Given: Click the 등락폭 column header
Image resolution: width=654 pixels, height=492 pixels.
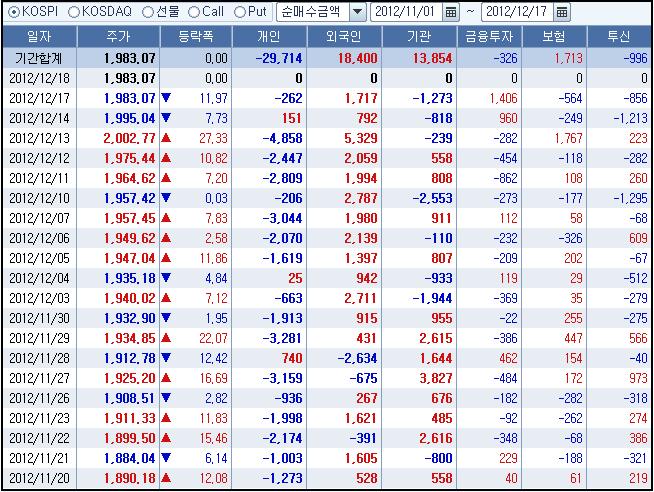Looking at the screenshot, I should pos(196,37).
